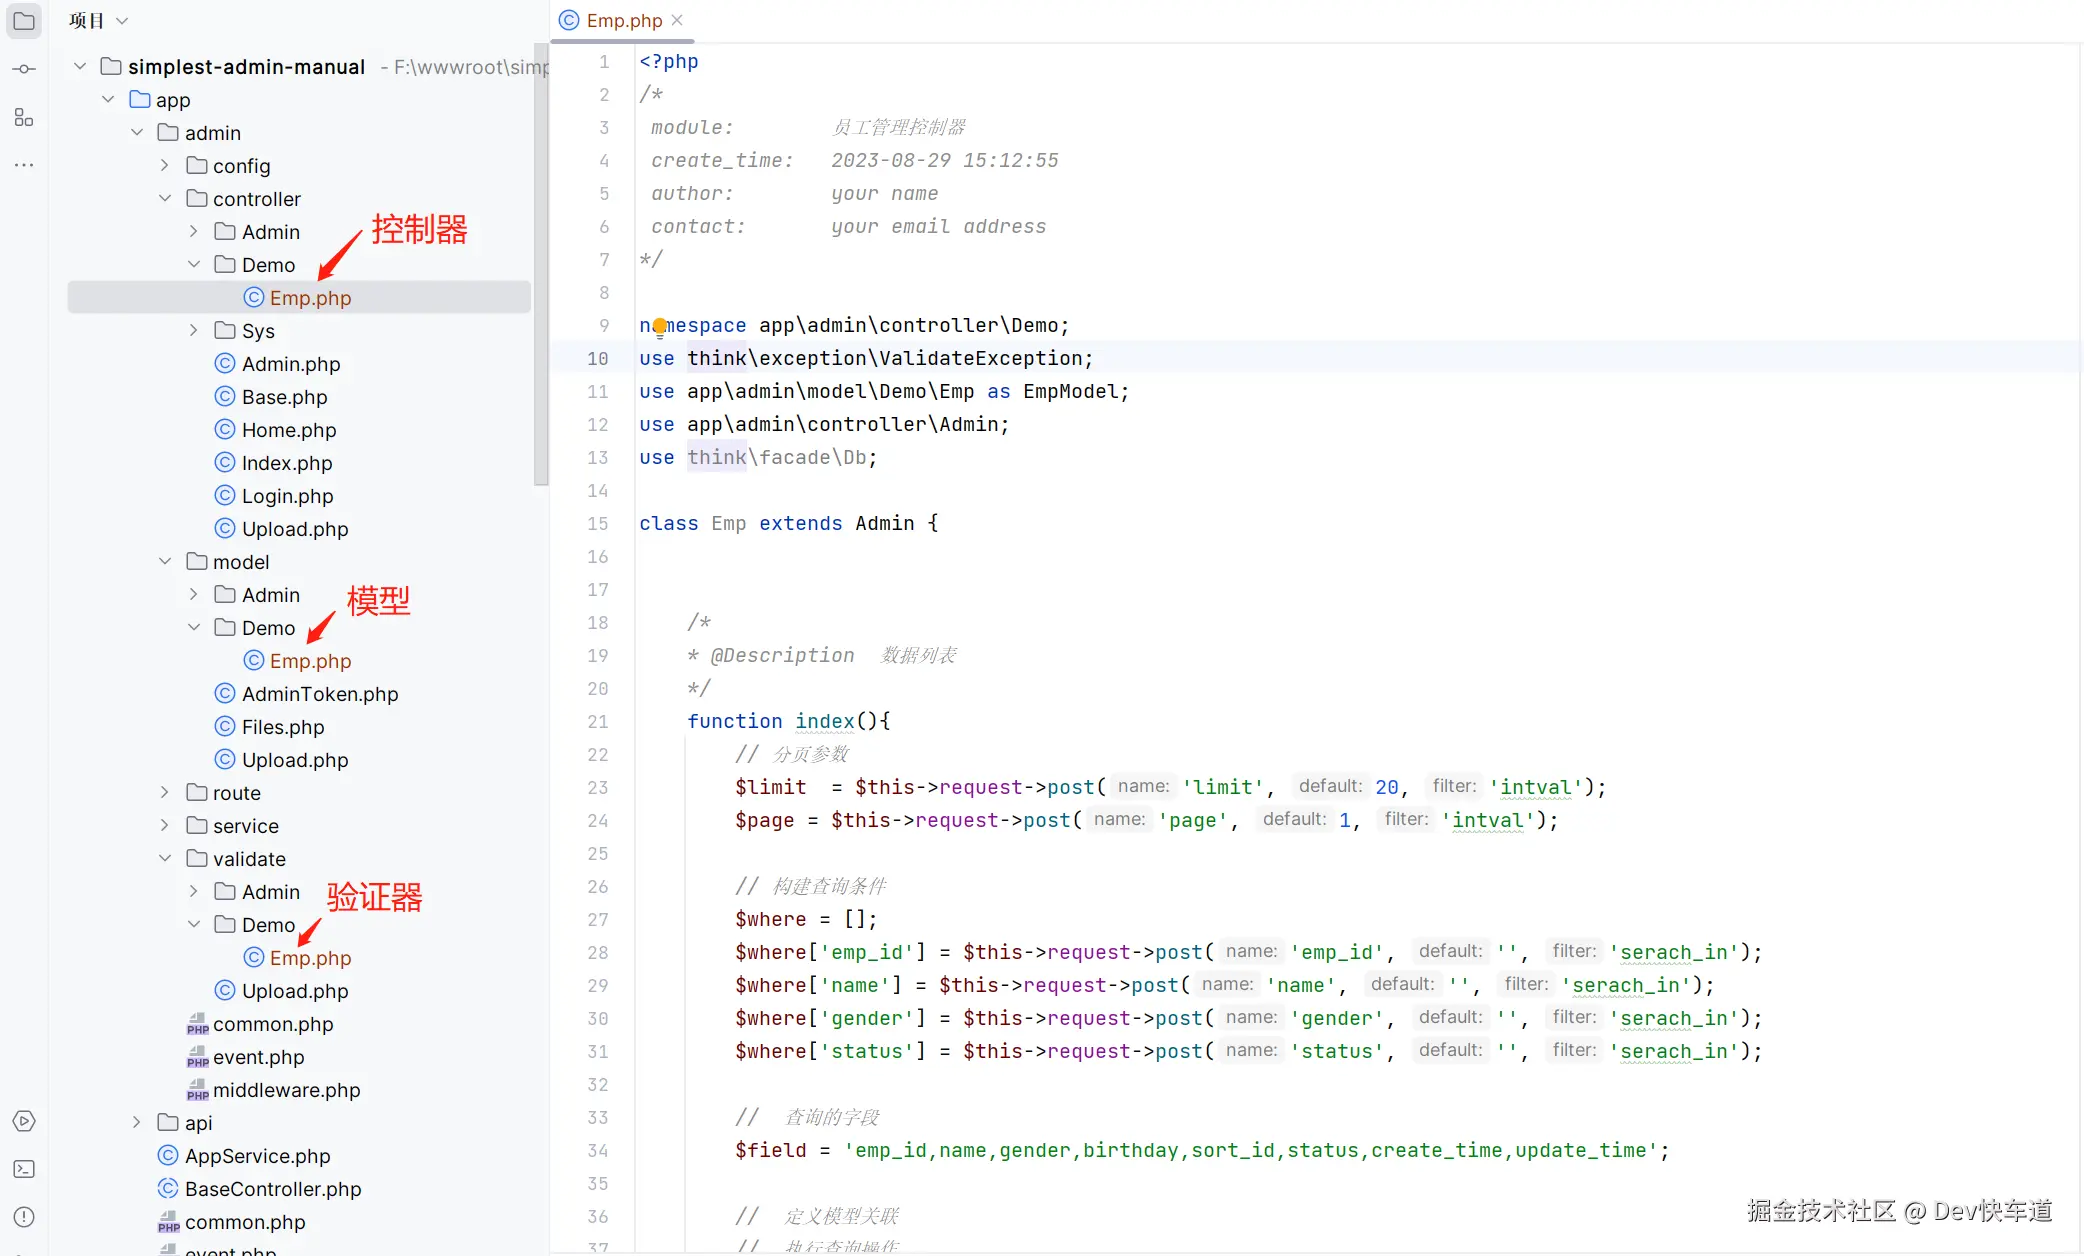Open the Problems tool window icon
Image resolution: width=2084 pixels, height=1256 pixels.
click(24, 1217)
